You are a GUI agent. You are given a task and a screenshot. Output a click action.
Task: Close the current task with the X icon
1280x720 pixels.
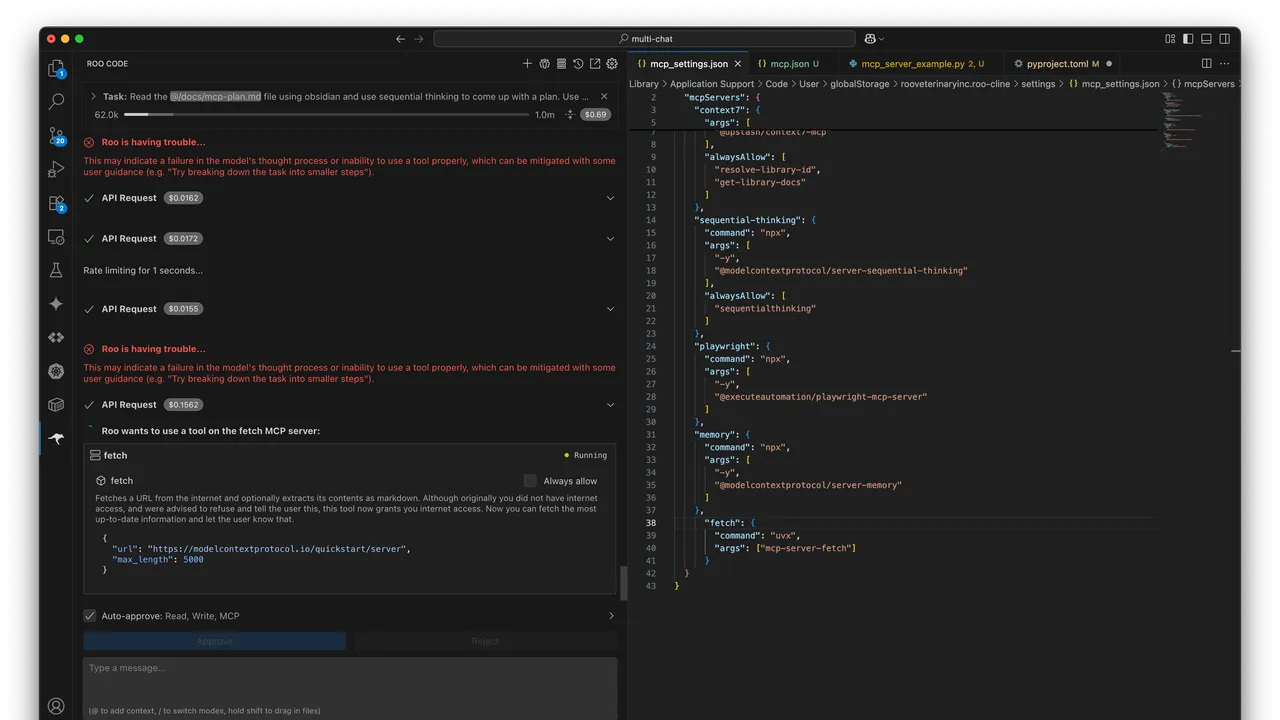[x=604, y=97]
